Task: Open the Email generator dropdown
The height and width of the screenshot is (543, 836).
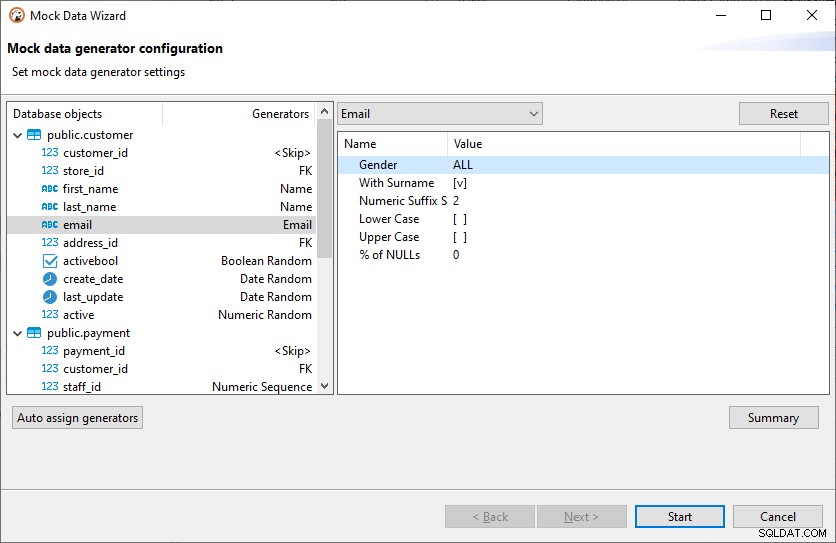Action: 440,114
